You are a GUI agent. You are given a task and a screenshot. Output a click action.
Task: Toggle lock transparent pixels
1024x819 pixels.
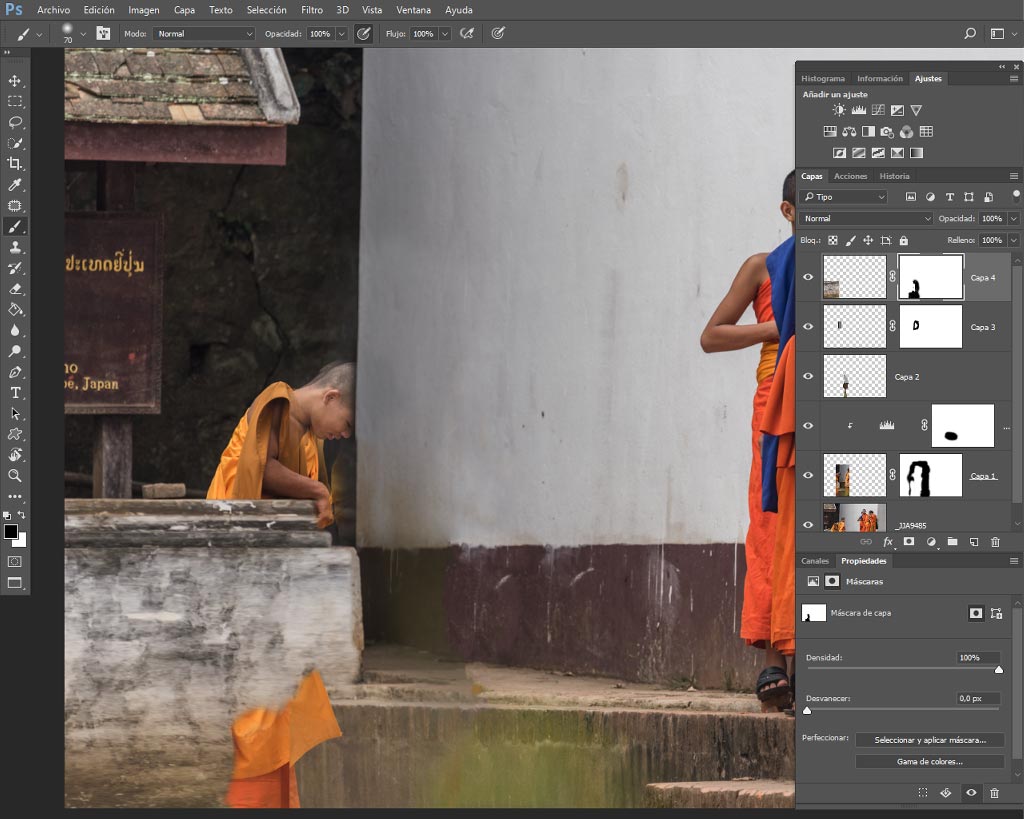coord(833,240)
